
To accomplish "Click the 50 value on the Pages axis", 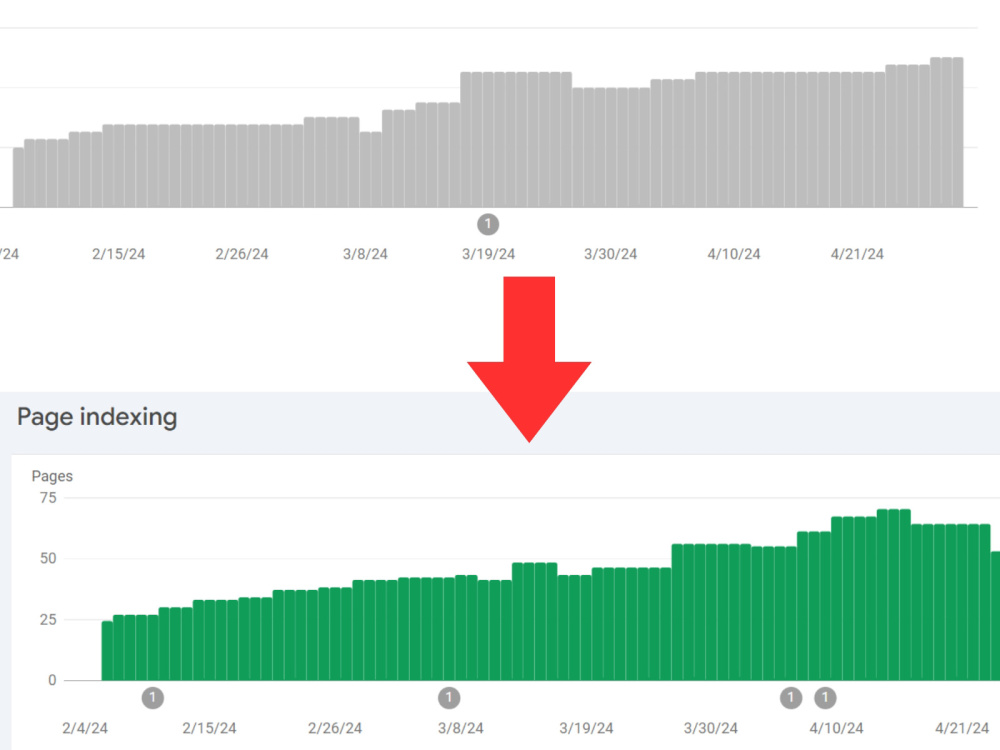I will [48, 559].
